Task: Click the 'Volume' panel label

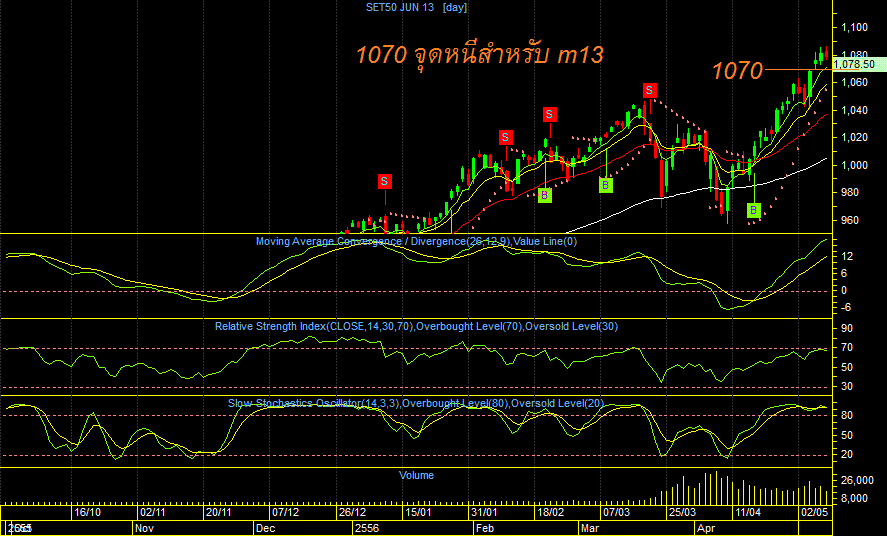Action: [x=416, y=476]
